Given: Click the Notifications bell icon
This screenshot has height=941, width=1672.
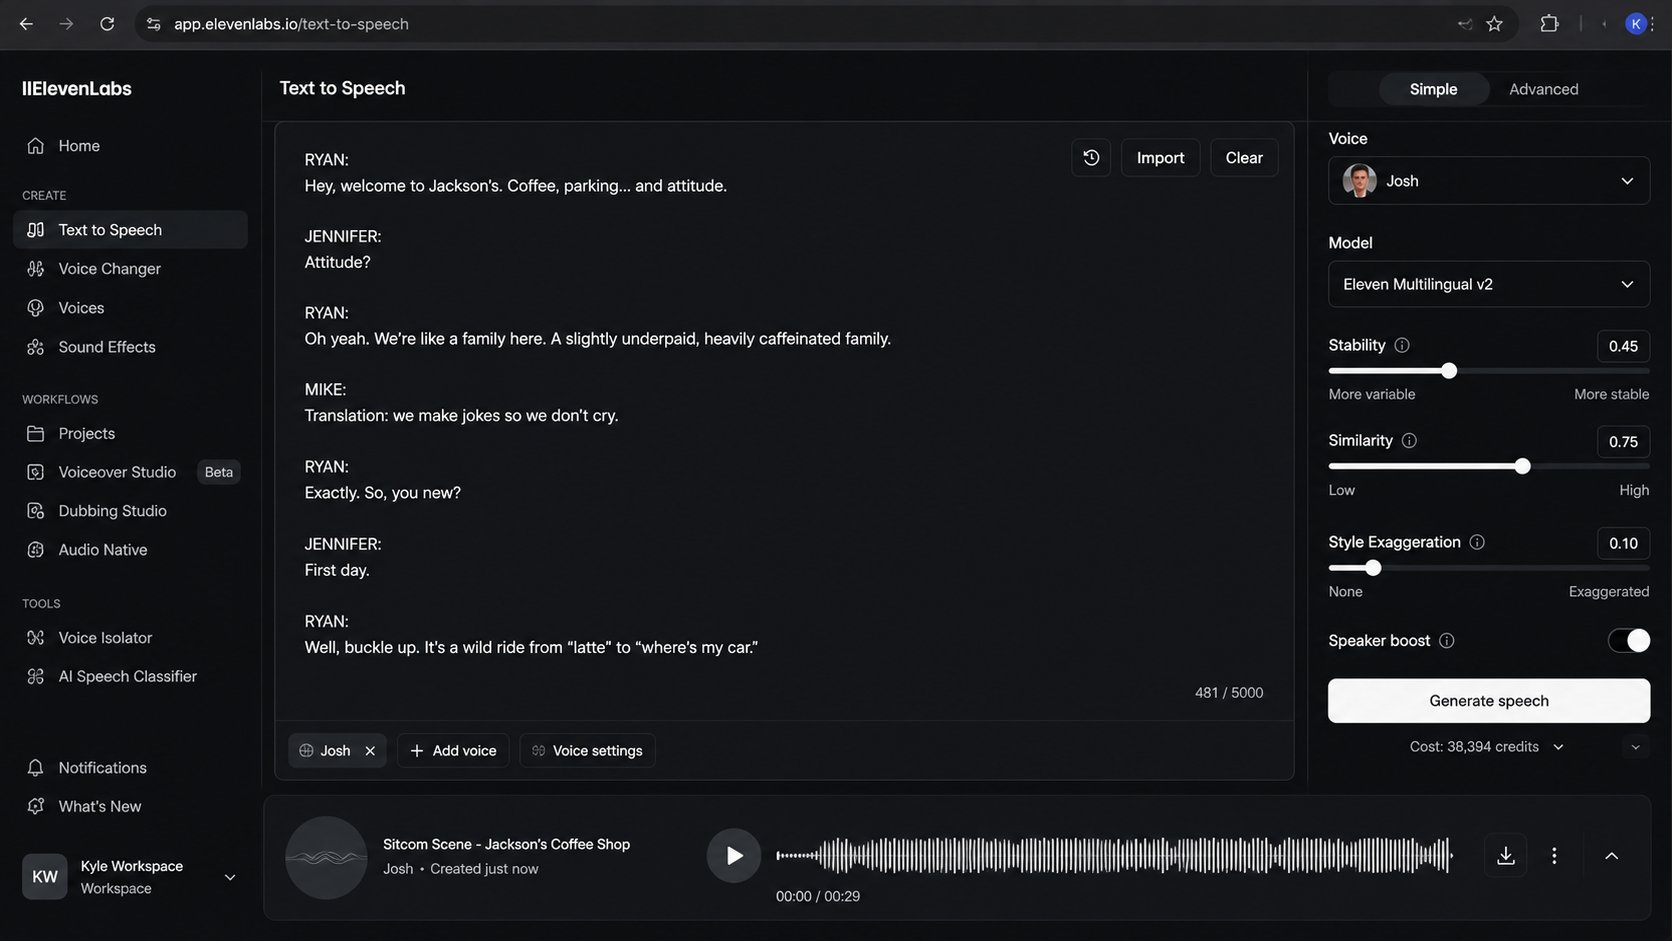Looking at the screenshot, I should click(36, 768).
